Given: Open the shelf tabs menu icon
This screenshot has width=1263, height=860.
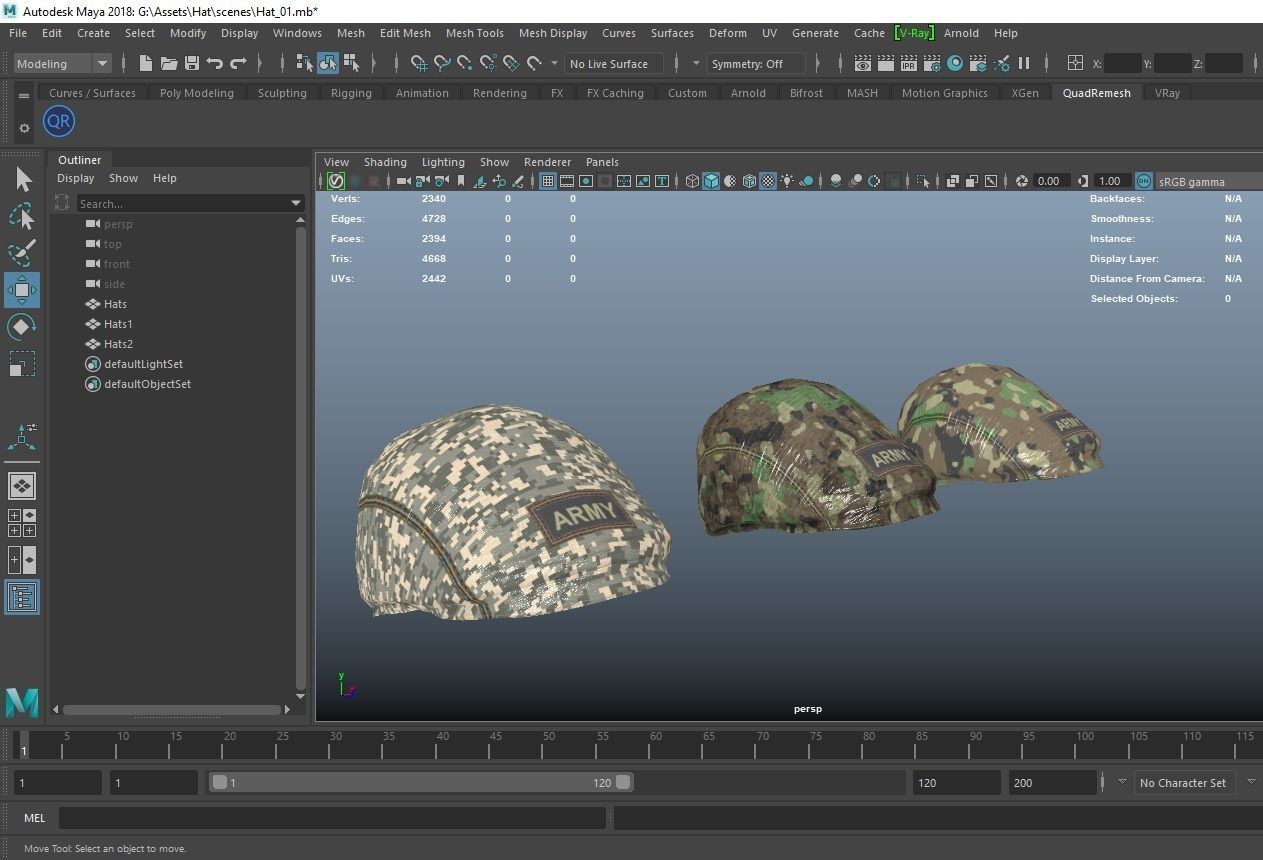Looking at the screenshot, I should (24, 96).
